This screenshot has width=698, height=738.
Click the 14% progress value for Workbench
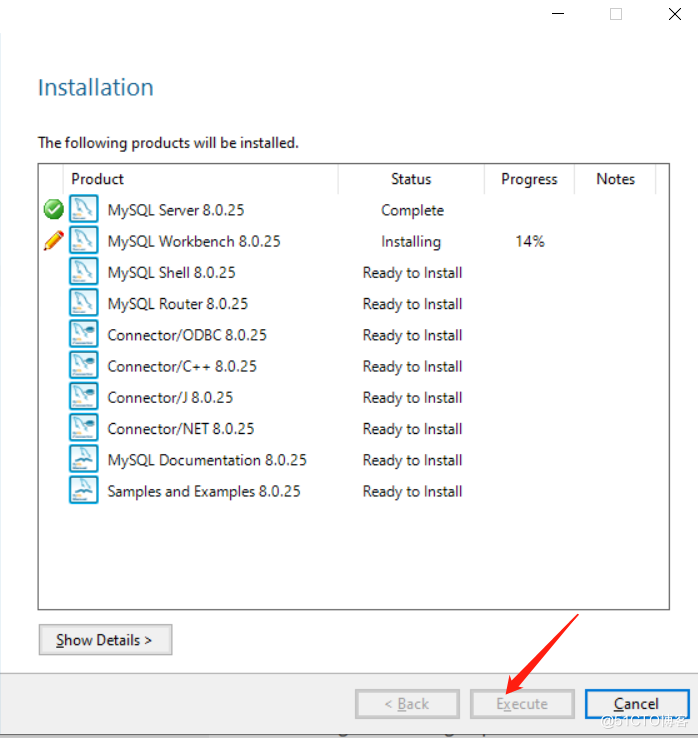[530, 241]
